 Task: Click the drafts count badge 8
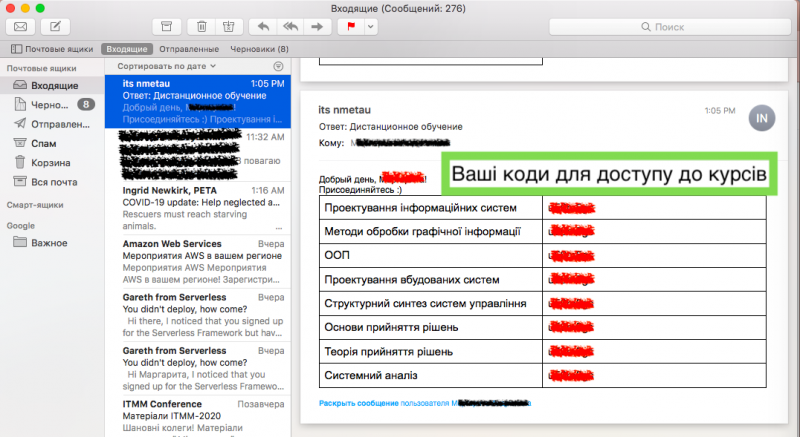click(x=86, y=105)
